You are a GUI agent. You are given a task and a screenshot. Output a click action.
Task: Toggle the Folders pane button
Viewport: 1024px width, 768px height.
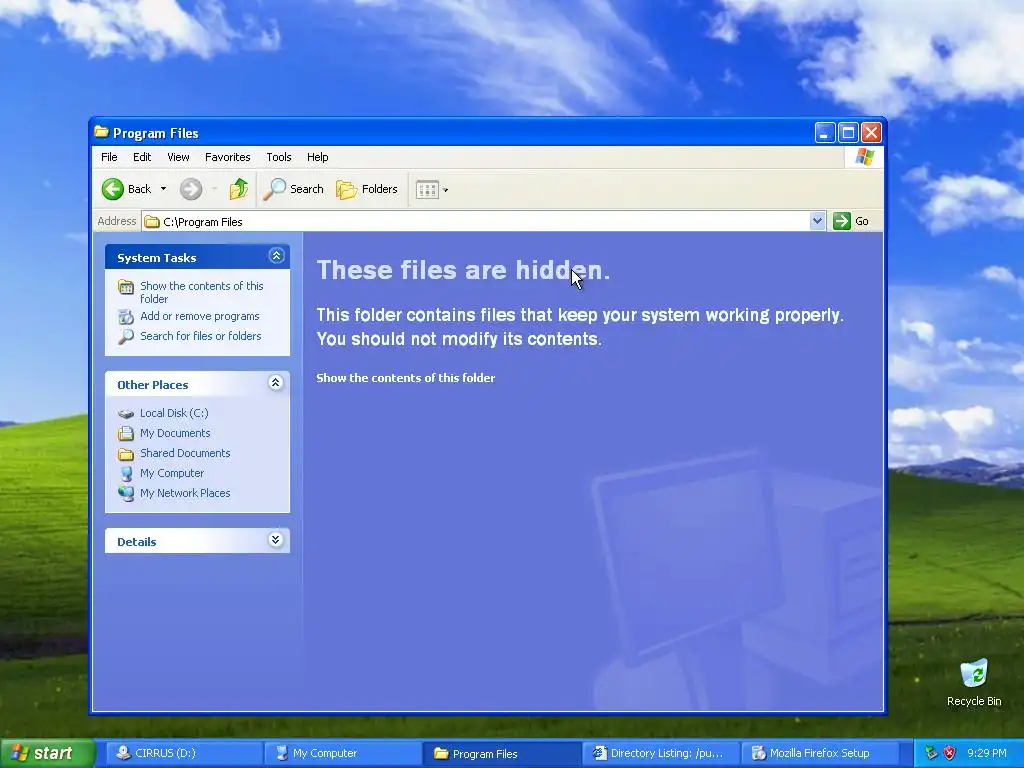click(x=367, y=189)
